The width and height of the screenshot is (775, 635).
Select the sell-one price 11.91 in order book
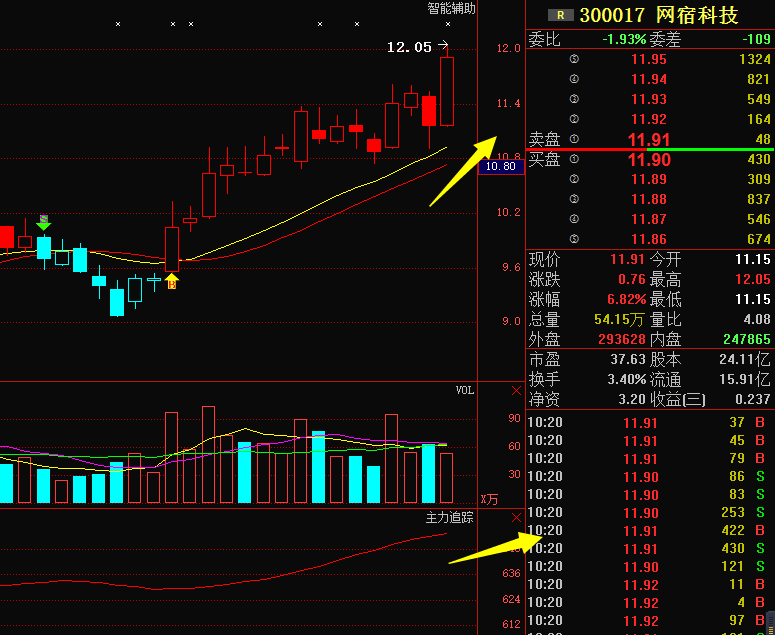(x=648, y=139)
